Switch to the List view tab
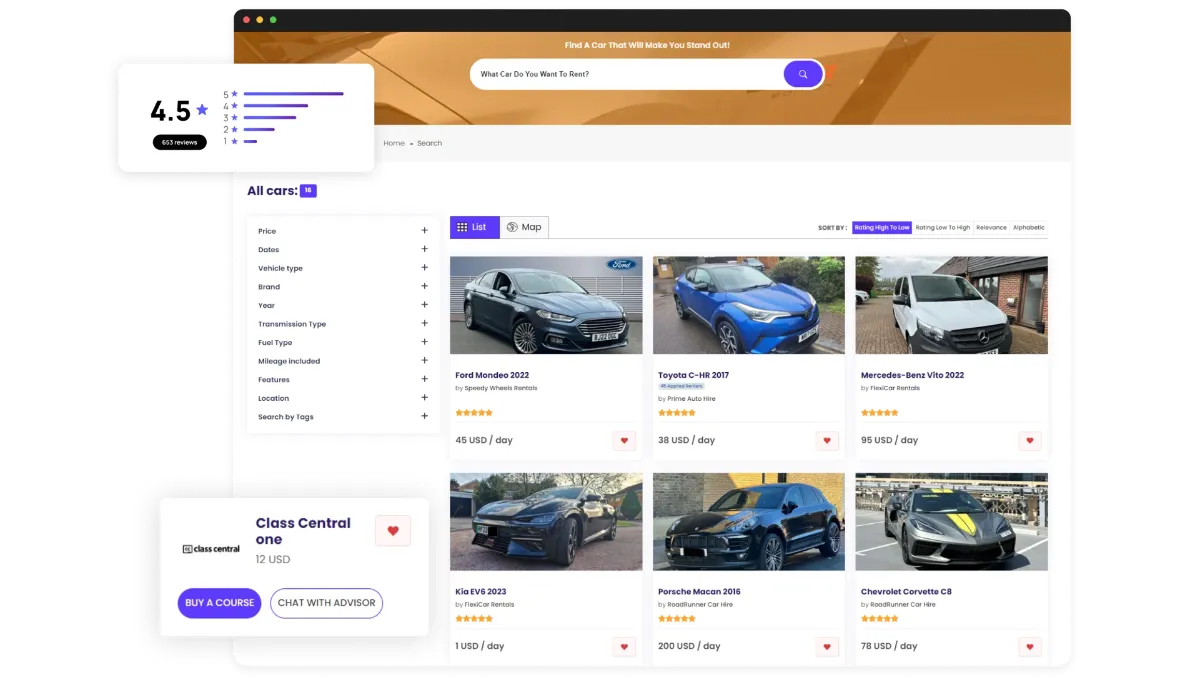The height and width of the screenshot is (695, 1200). tap(474, 227)
